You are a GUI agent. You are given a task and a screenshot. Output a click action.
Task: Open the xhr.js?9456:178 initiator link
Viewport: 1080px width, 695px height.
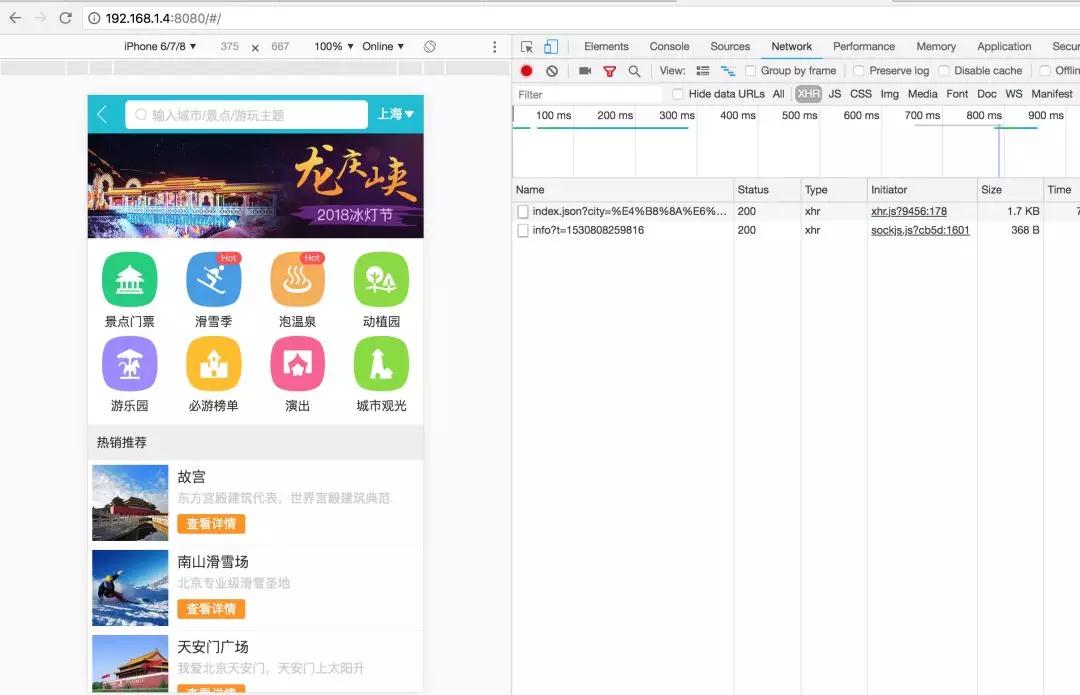pyautogui.click(x=908, y=211)
